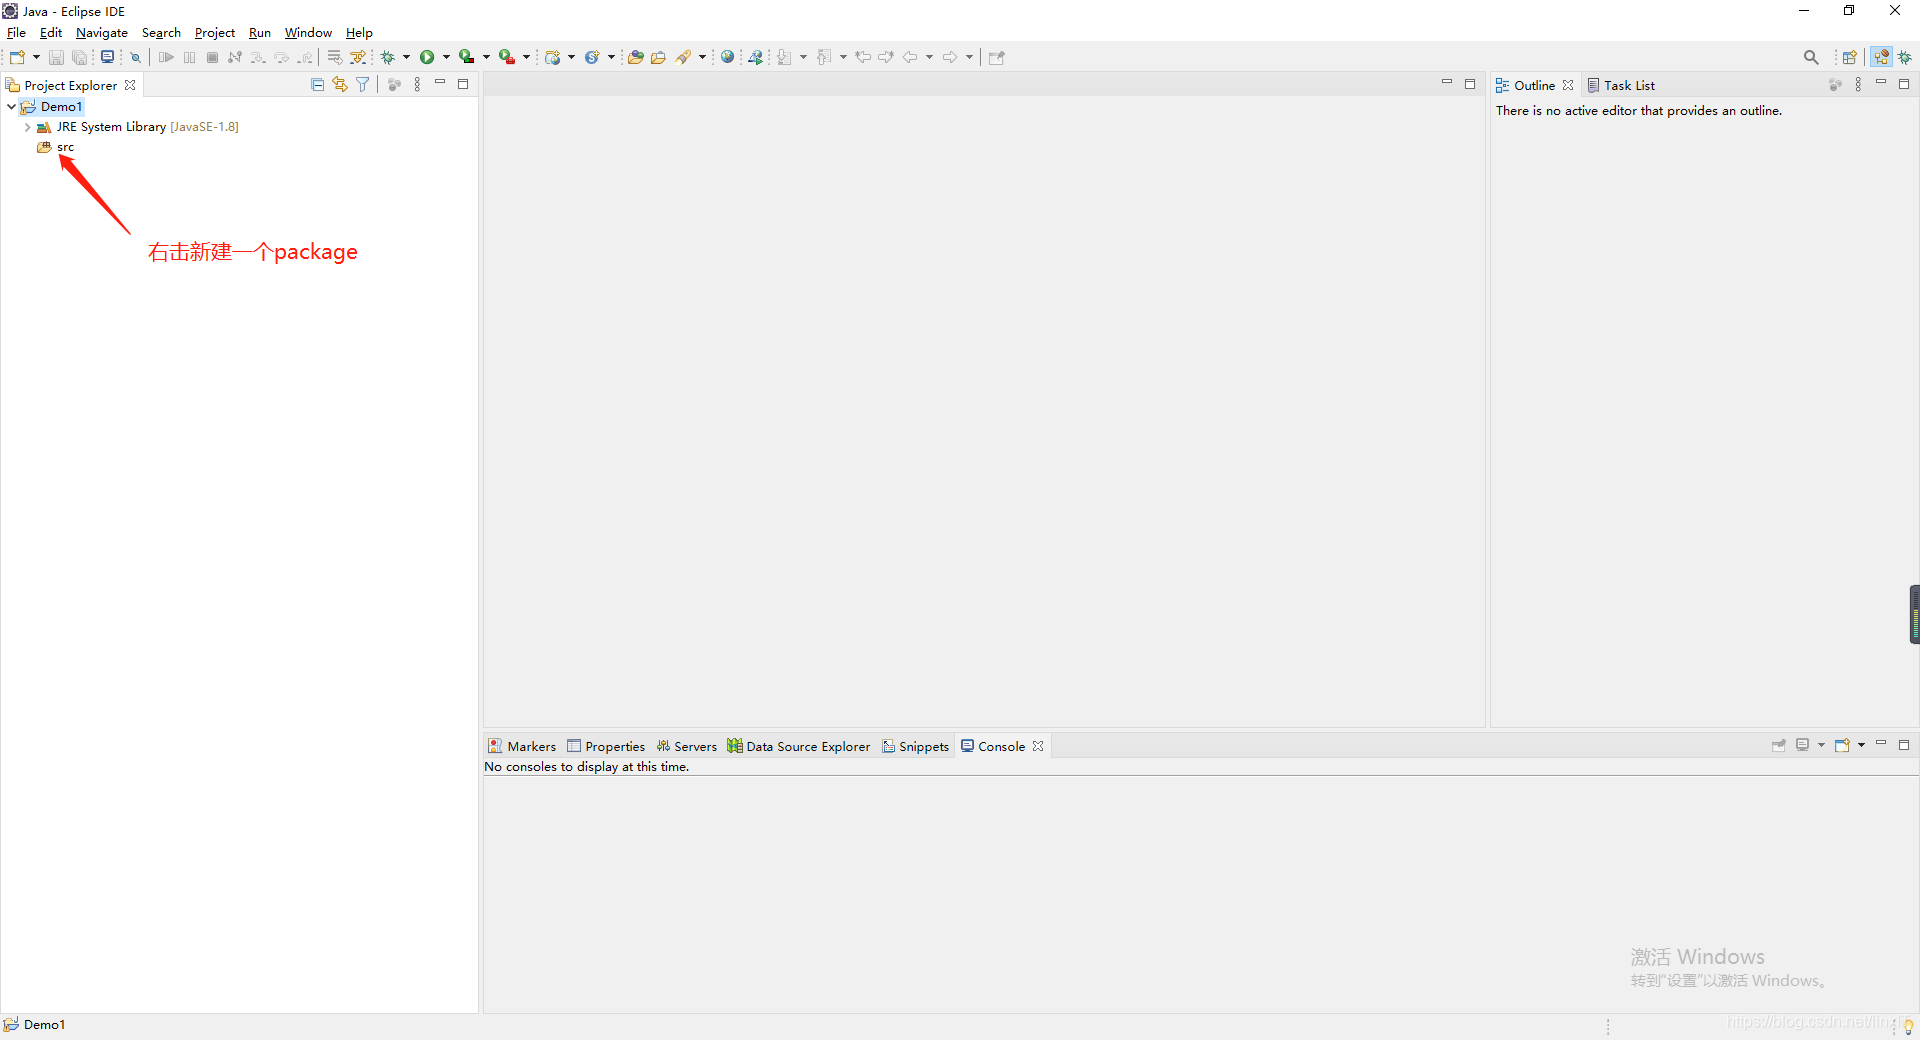Open the Terminal toolbar icon
Viewport: 1920px width, 1040px height.
point(107,57)
